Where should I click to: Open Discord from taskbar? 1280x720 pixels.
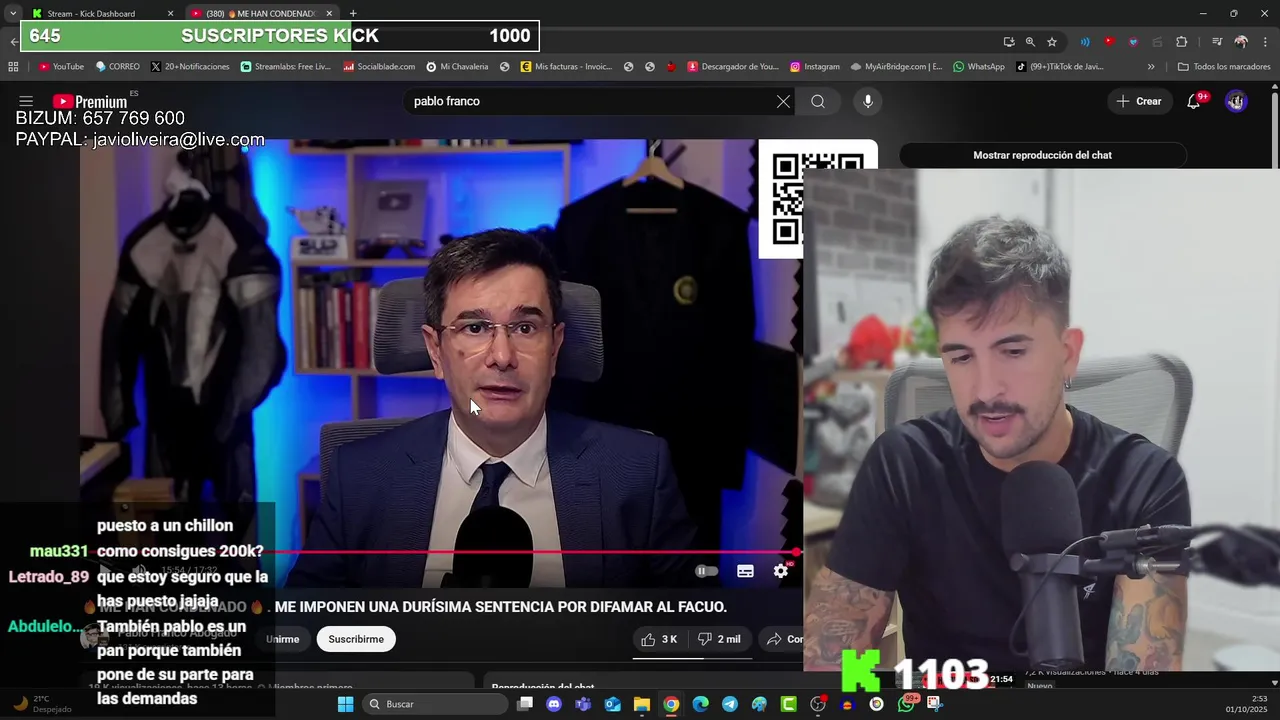pos(554,704)
